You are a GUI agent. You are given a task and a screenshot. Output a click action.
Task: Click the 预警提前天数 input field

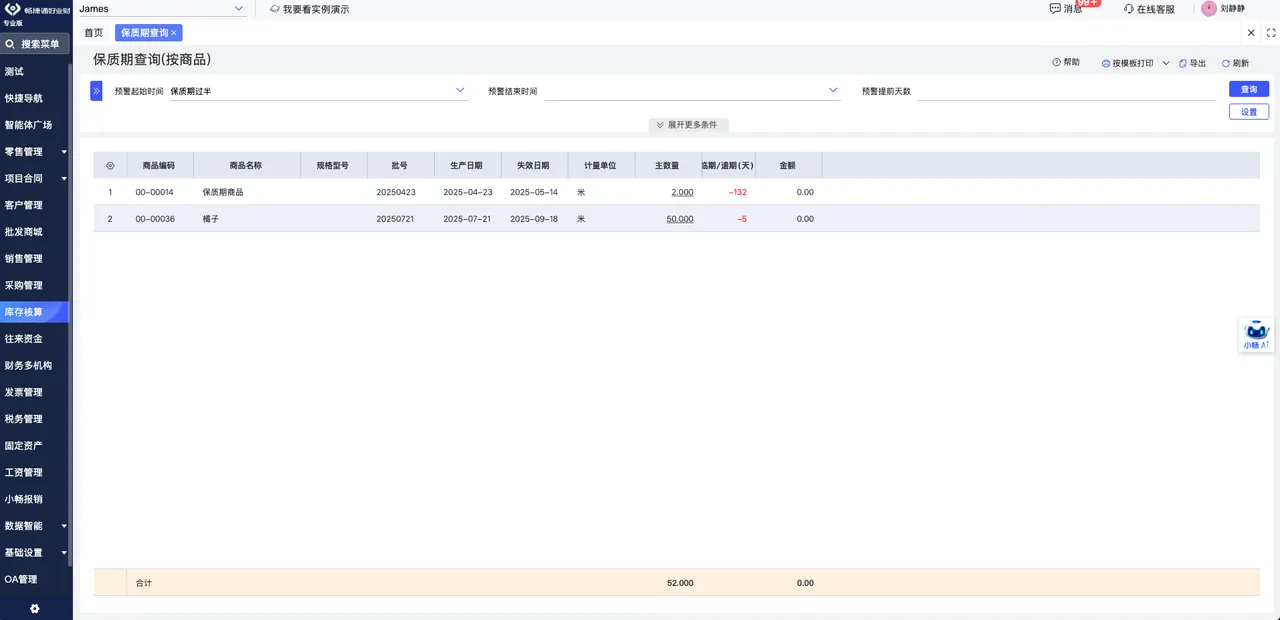pyautogui.click(x=1066, y=91)
